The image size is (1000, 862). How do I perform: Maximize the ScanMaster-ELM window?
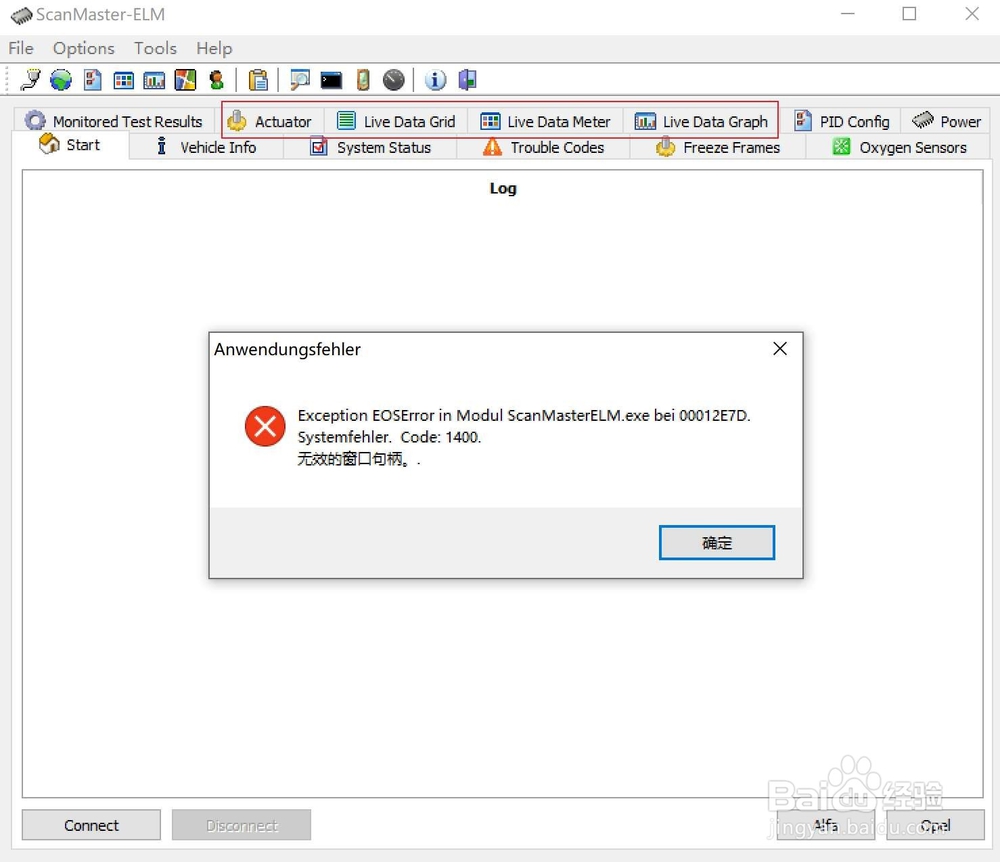(909, 13)
